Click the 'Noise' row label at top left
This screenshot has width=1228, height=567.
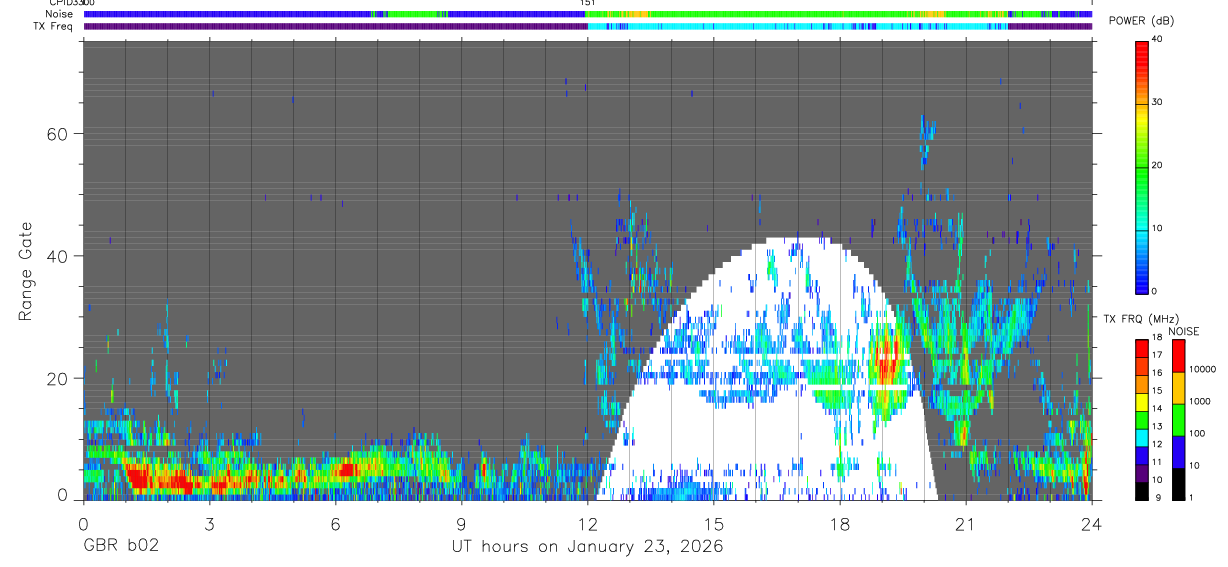point(59,14)
